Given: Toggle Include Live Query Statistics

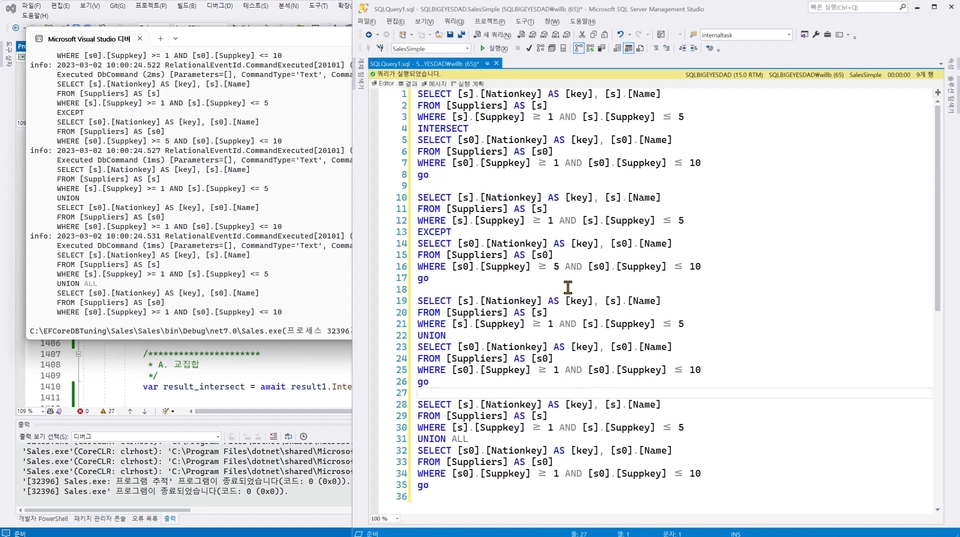Looking at the screenshot, I should pos(590,48).
